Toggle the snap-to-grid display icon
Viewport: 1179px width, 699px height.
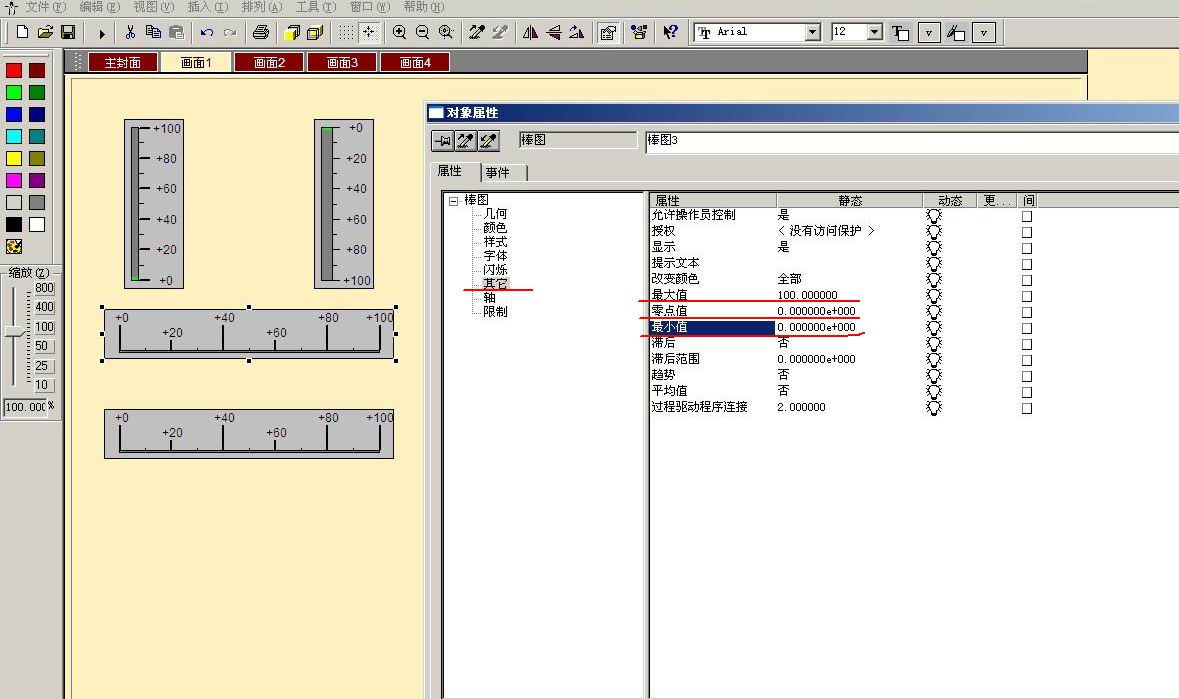coord(345,32)
